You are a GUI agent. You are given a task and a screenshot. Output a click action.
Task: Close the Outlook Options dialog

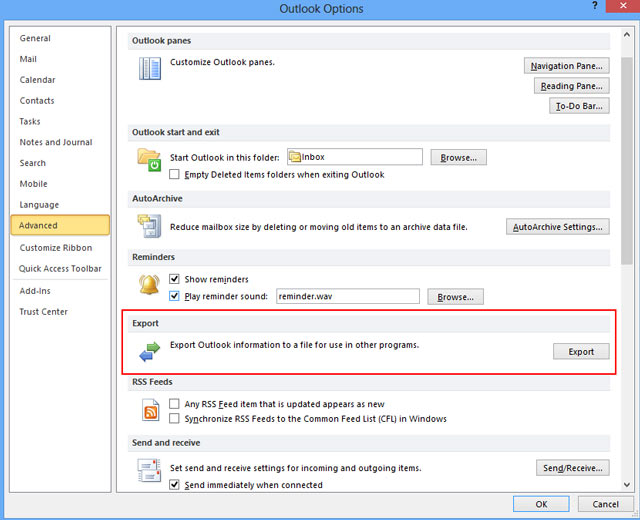pos(623,6)
